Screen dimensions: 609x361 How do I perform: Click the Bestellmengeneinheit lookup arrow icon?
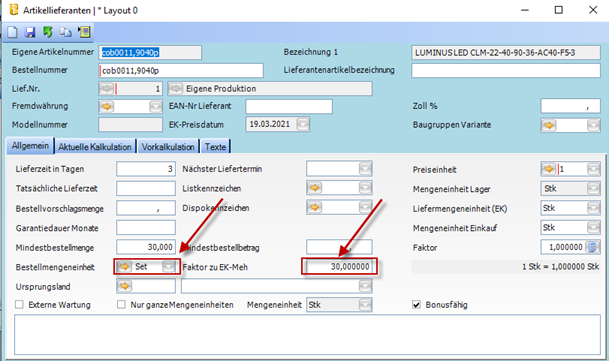(x=124, y=267)
